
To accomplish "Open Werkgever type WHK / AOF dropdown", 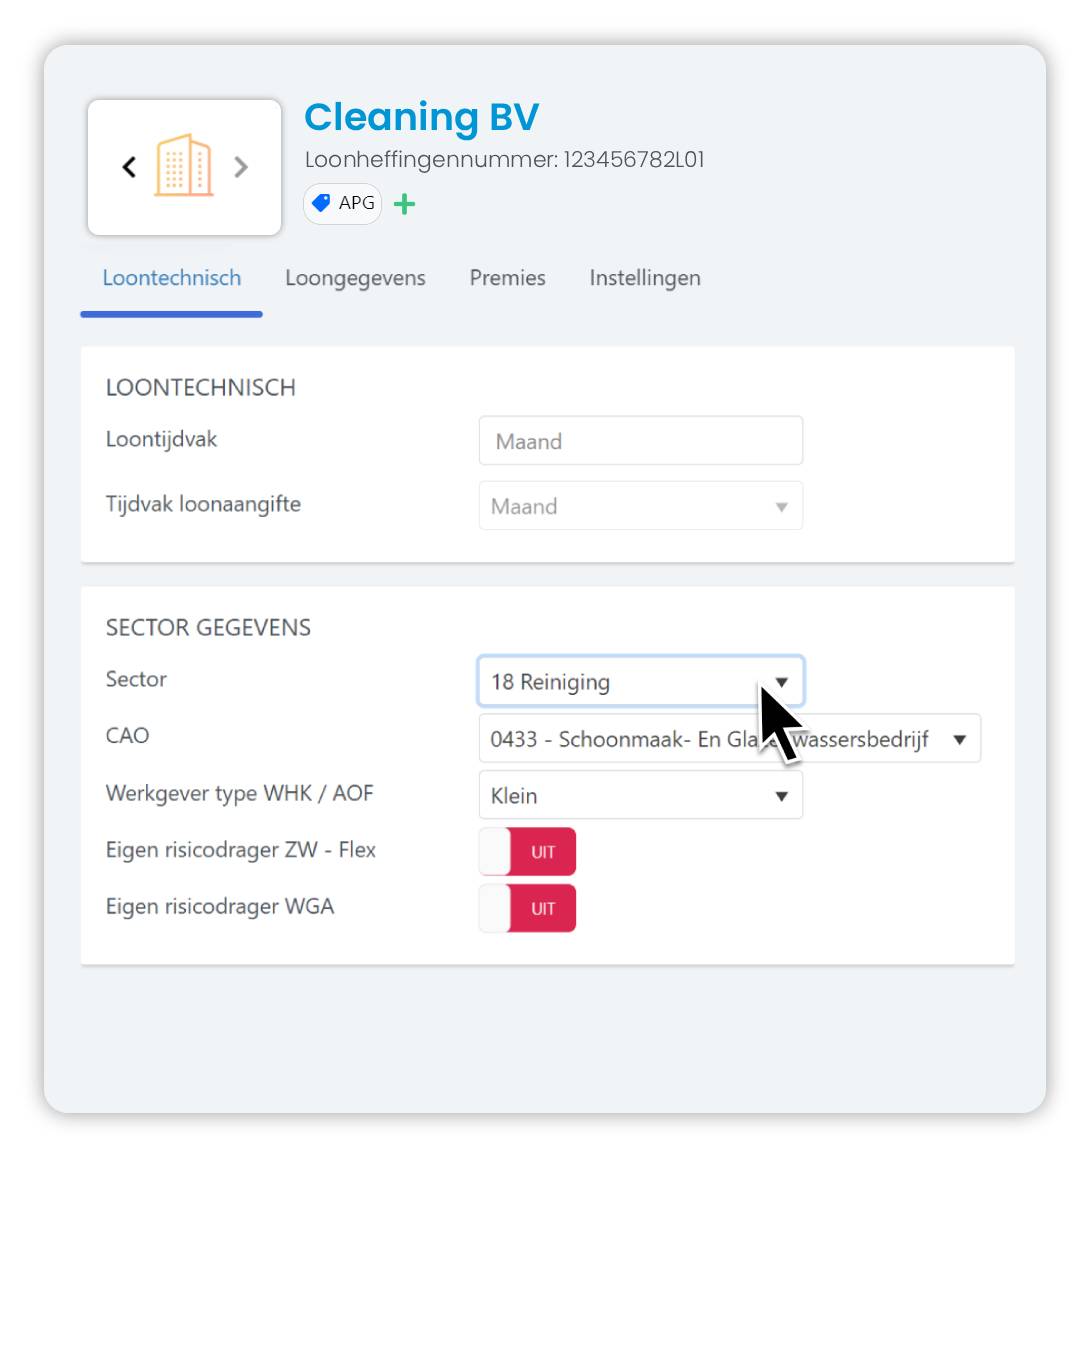I will pos(640,796).
